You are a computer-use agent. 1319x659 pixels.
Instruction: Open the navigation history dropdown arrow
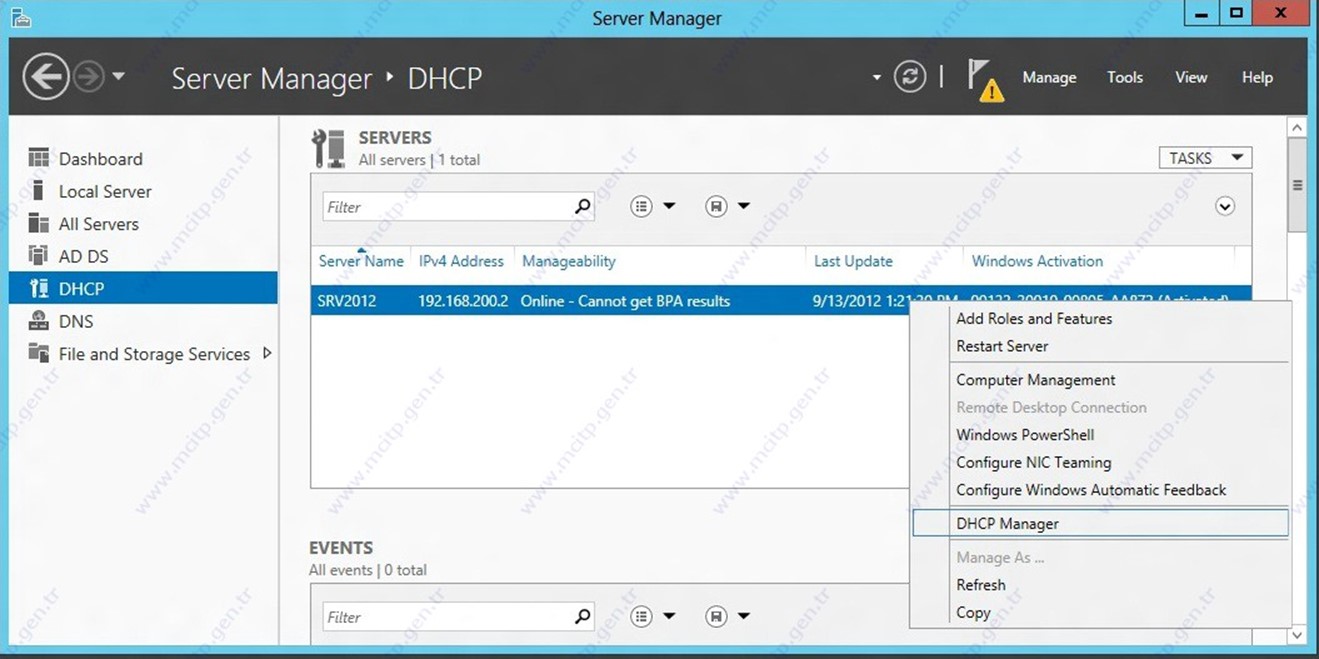[x=118, y=76]
